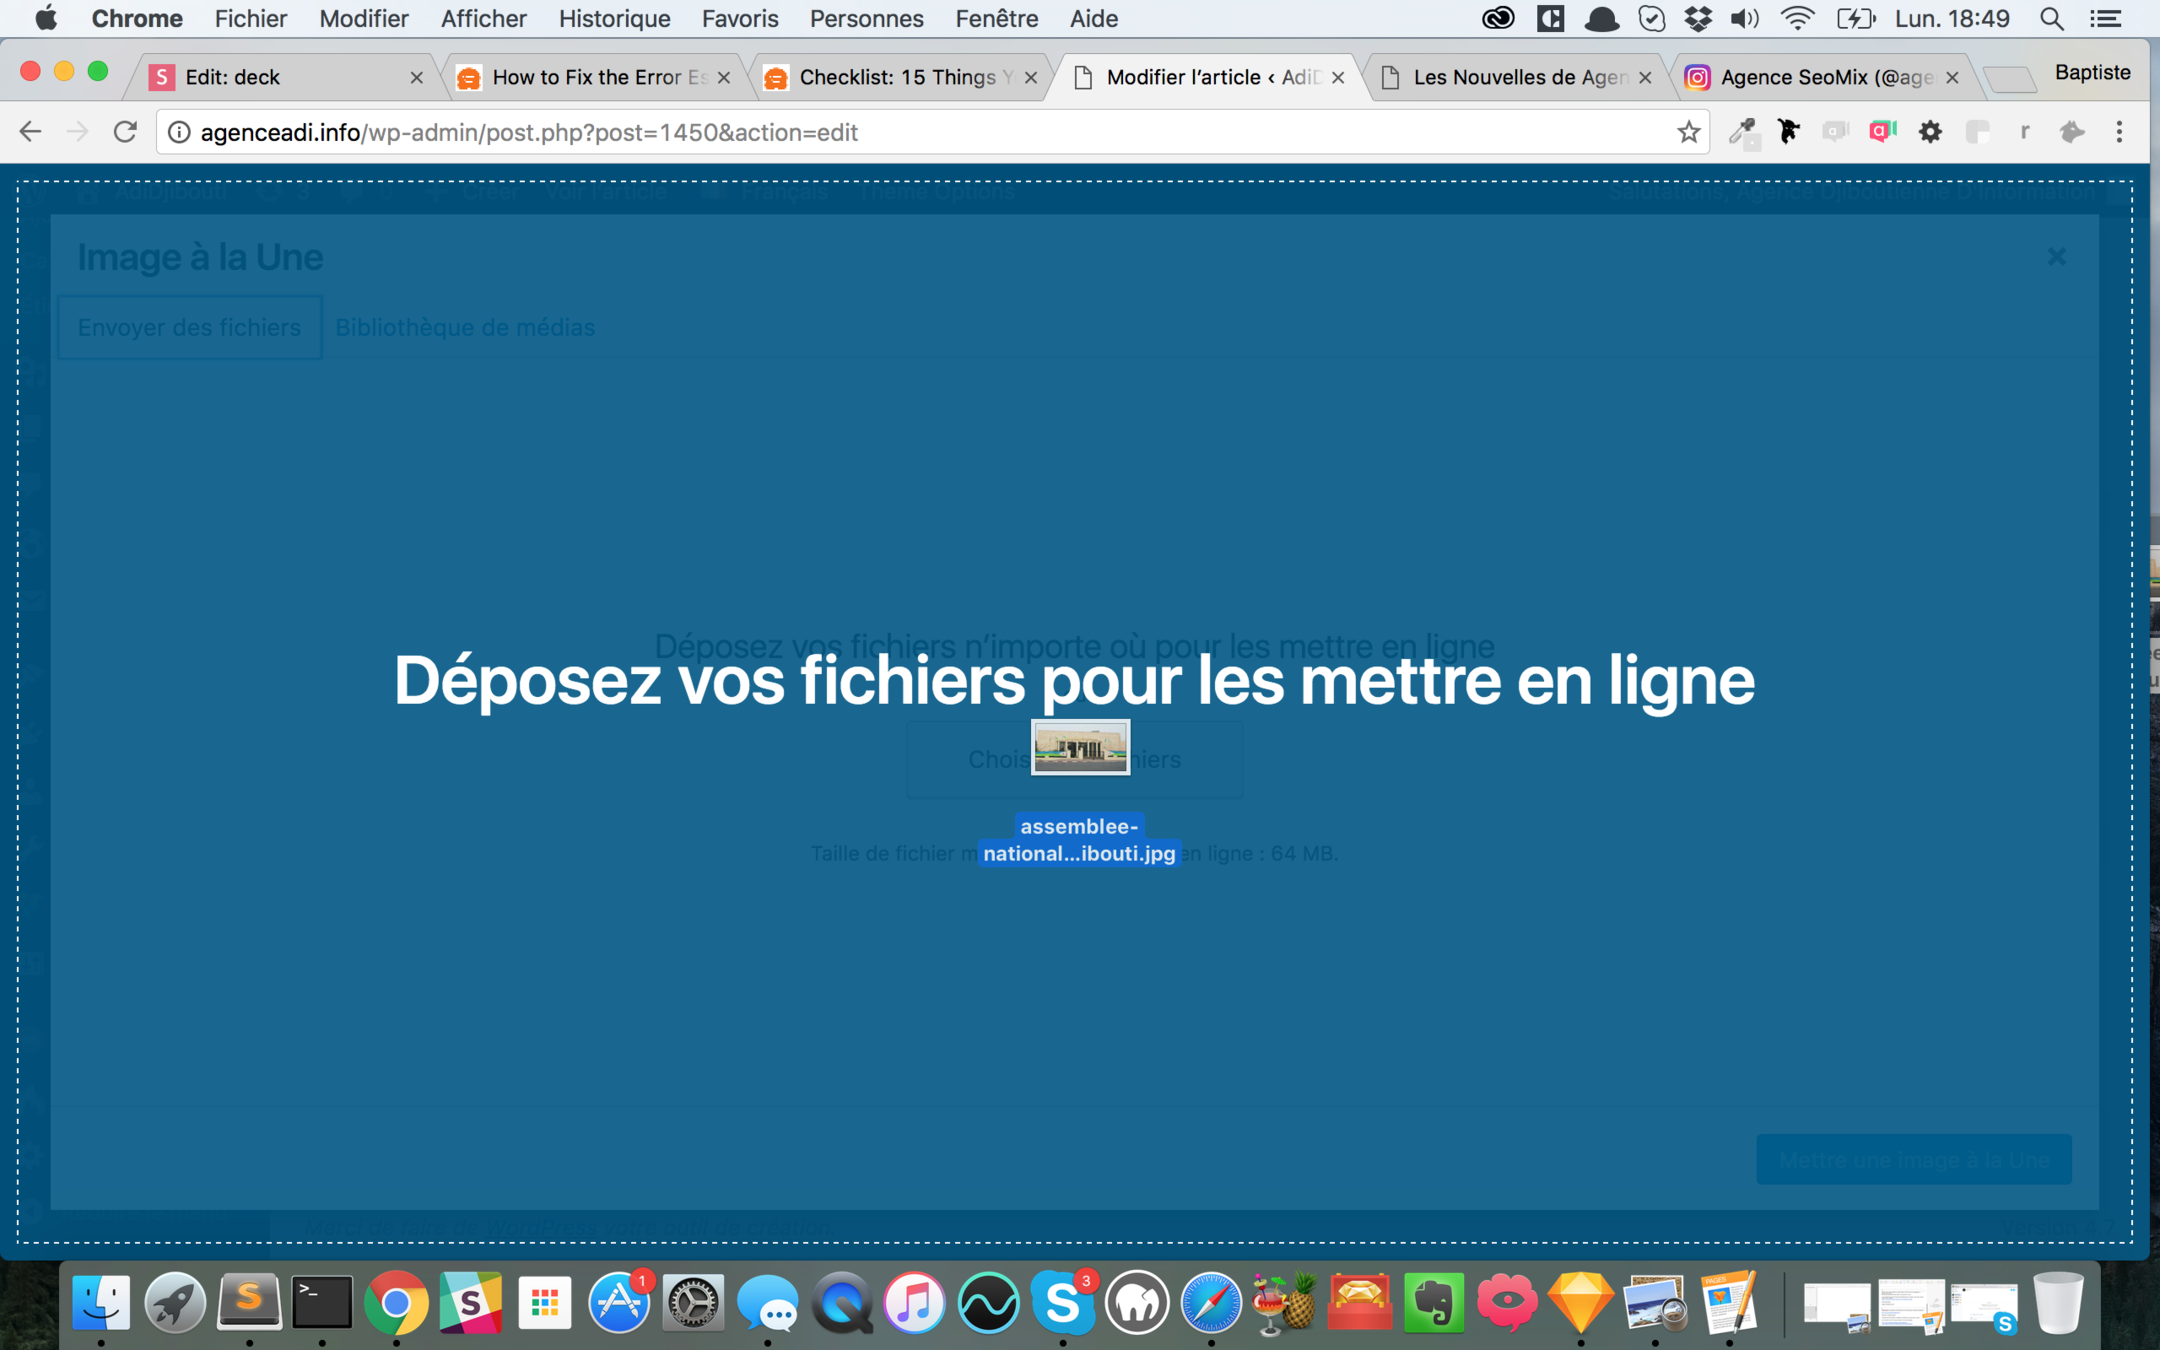The image size is (2160, 1350).
Task: Select Bibliothèque de médias tab
Action: pos(465,327)
